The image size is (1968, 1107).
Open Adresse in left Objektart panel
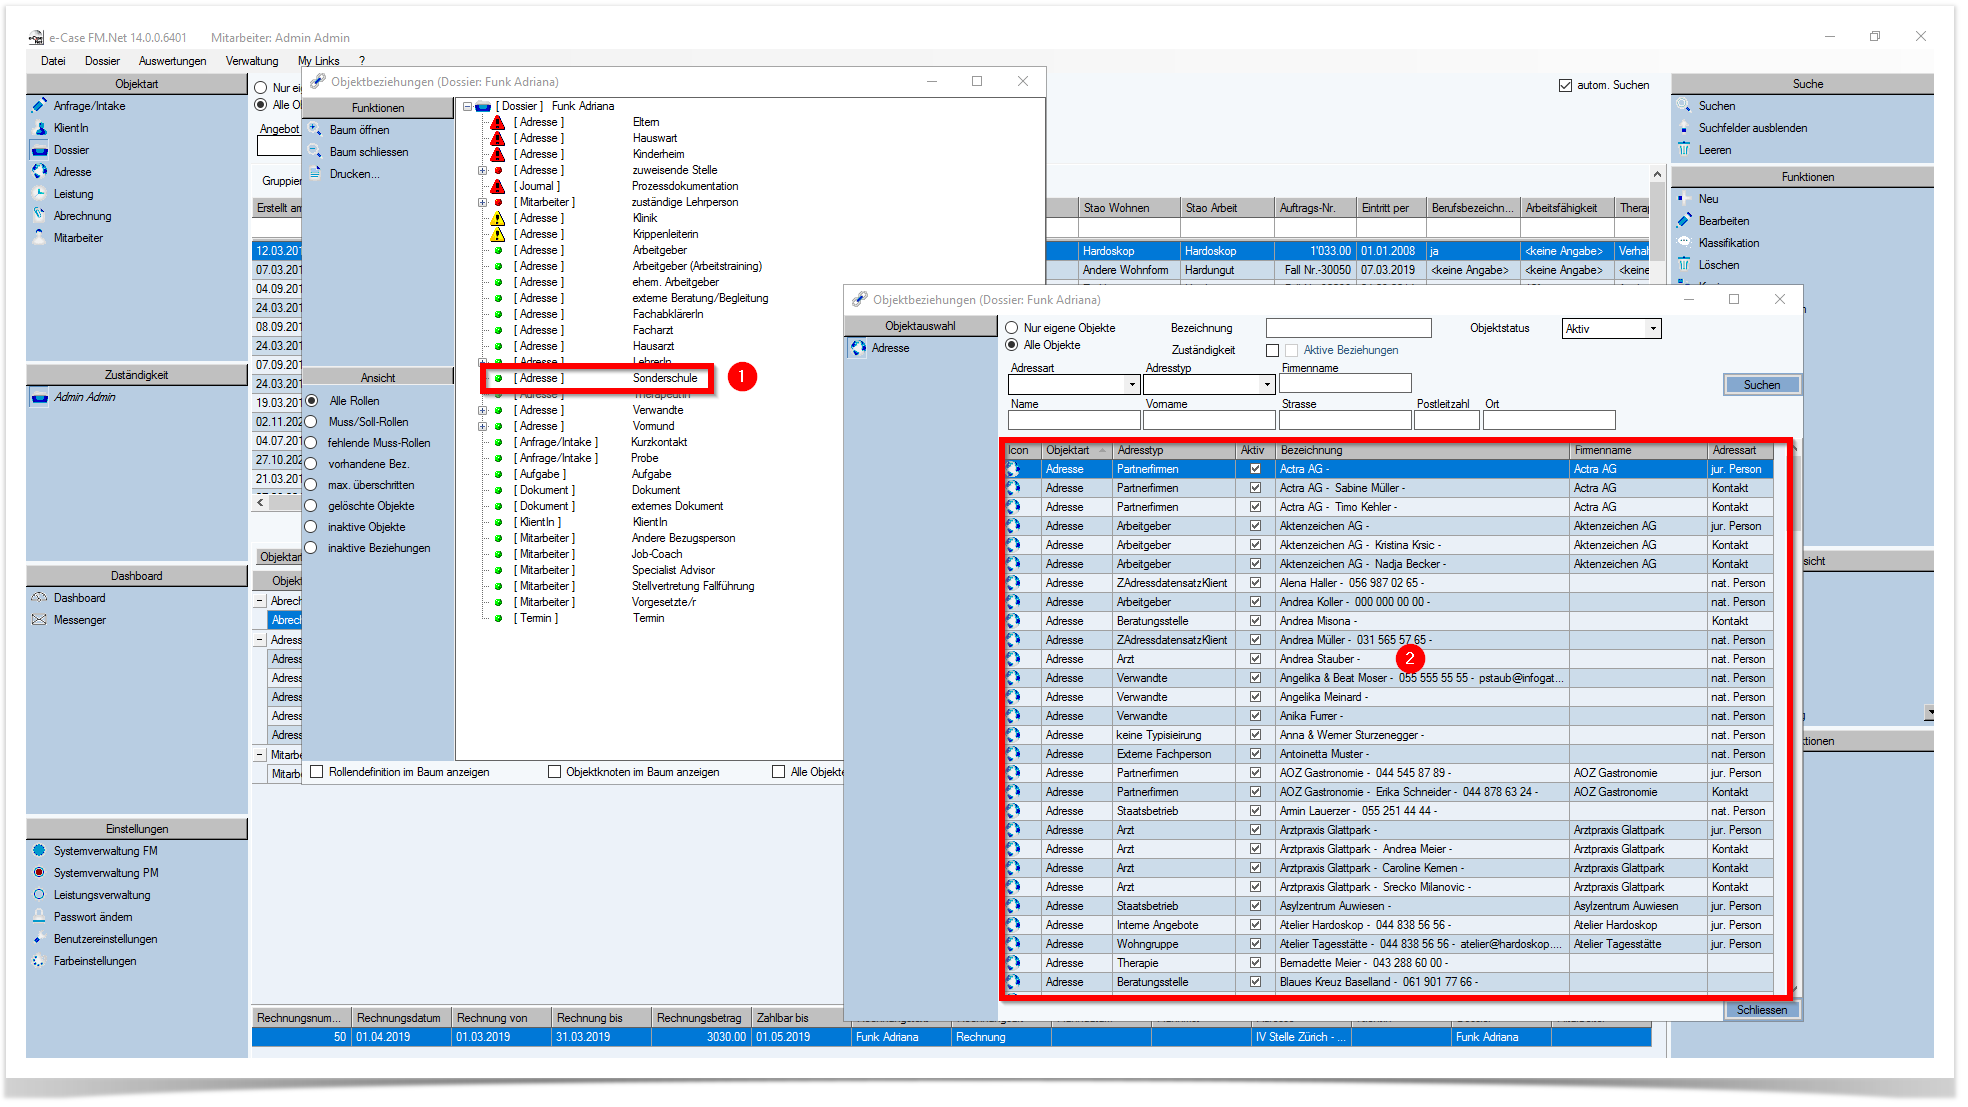click(72, 172)
